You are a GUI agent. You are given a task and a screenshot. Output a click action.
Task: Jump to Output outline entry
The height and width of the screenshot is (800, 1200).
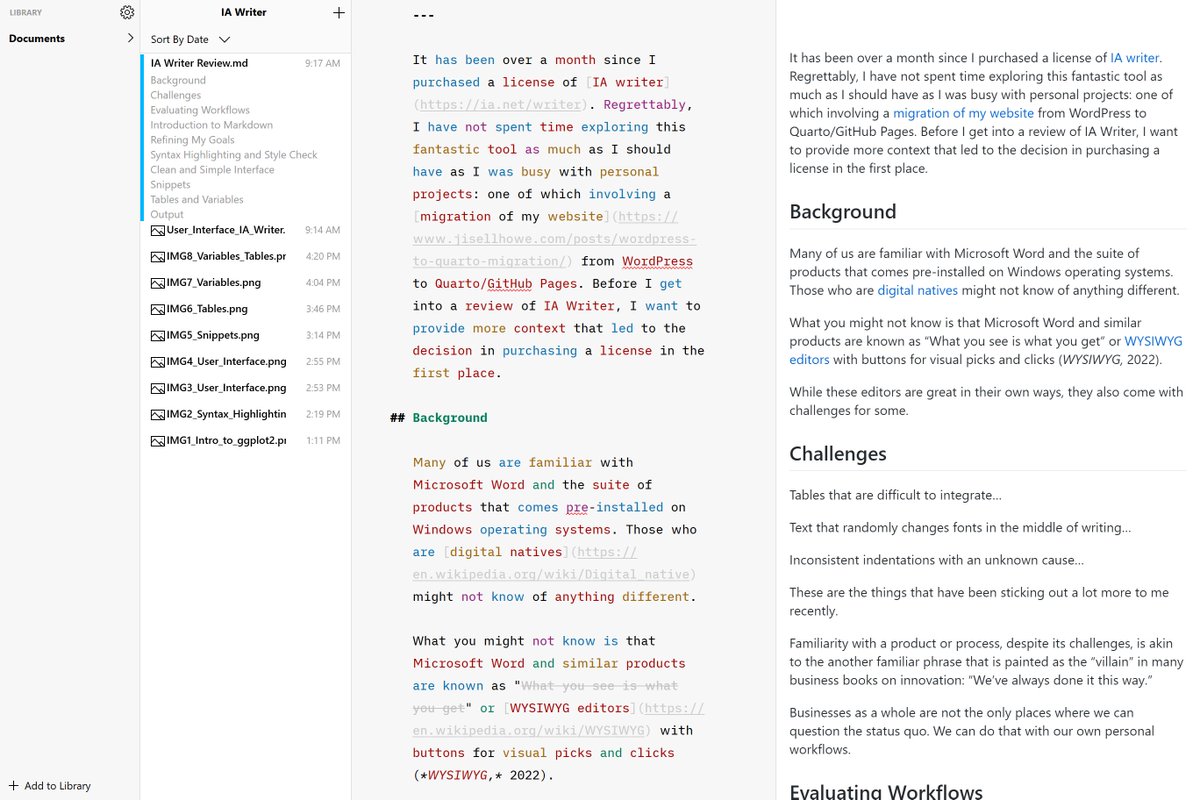(167, 215)
